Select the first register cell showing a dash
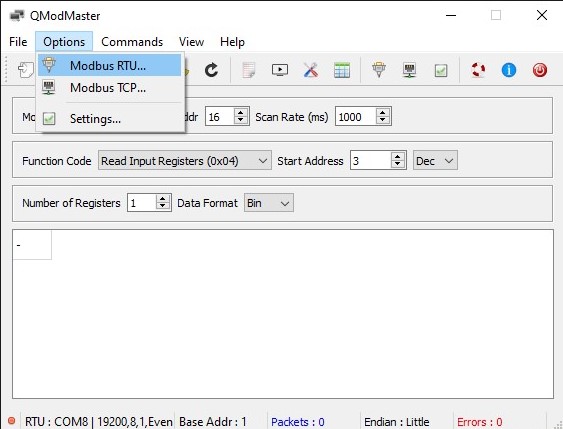563x429 pixels. (x=32, y=245)
